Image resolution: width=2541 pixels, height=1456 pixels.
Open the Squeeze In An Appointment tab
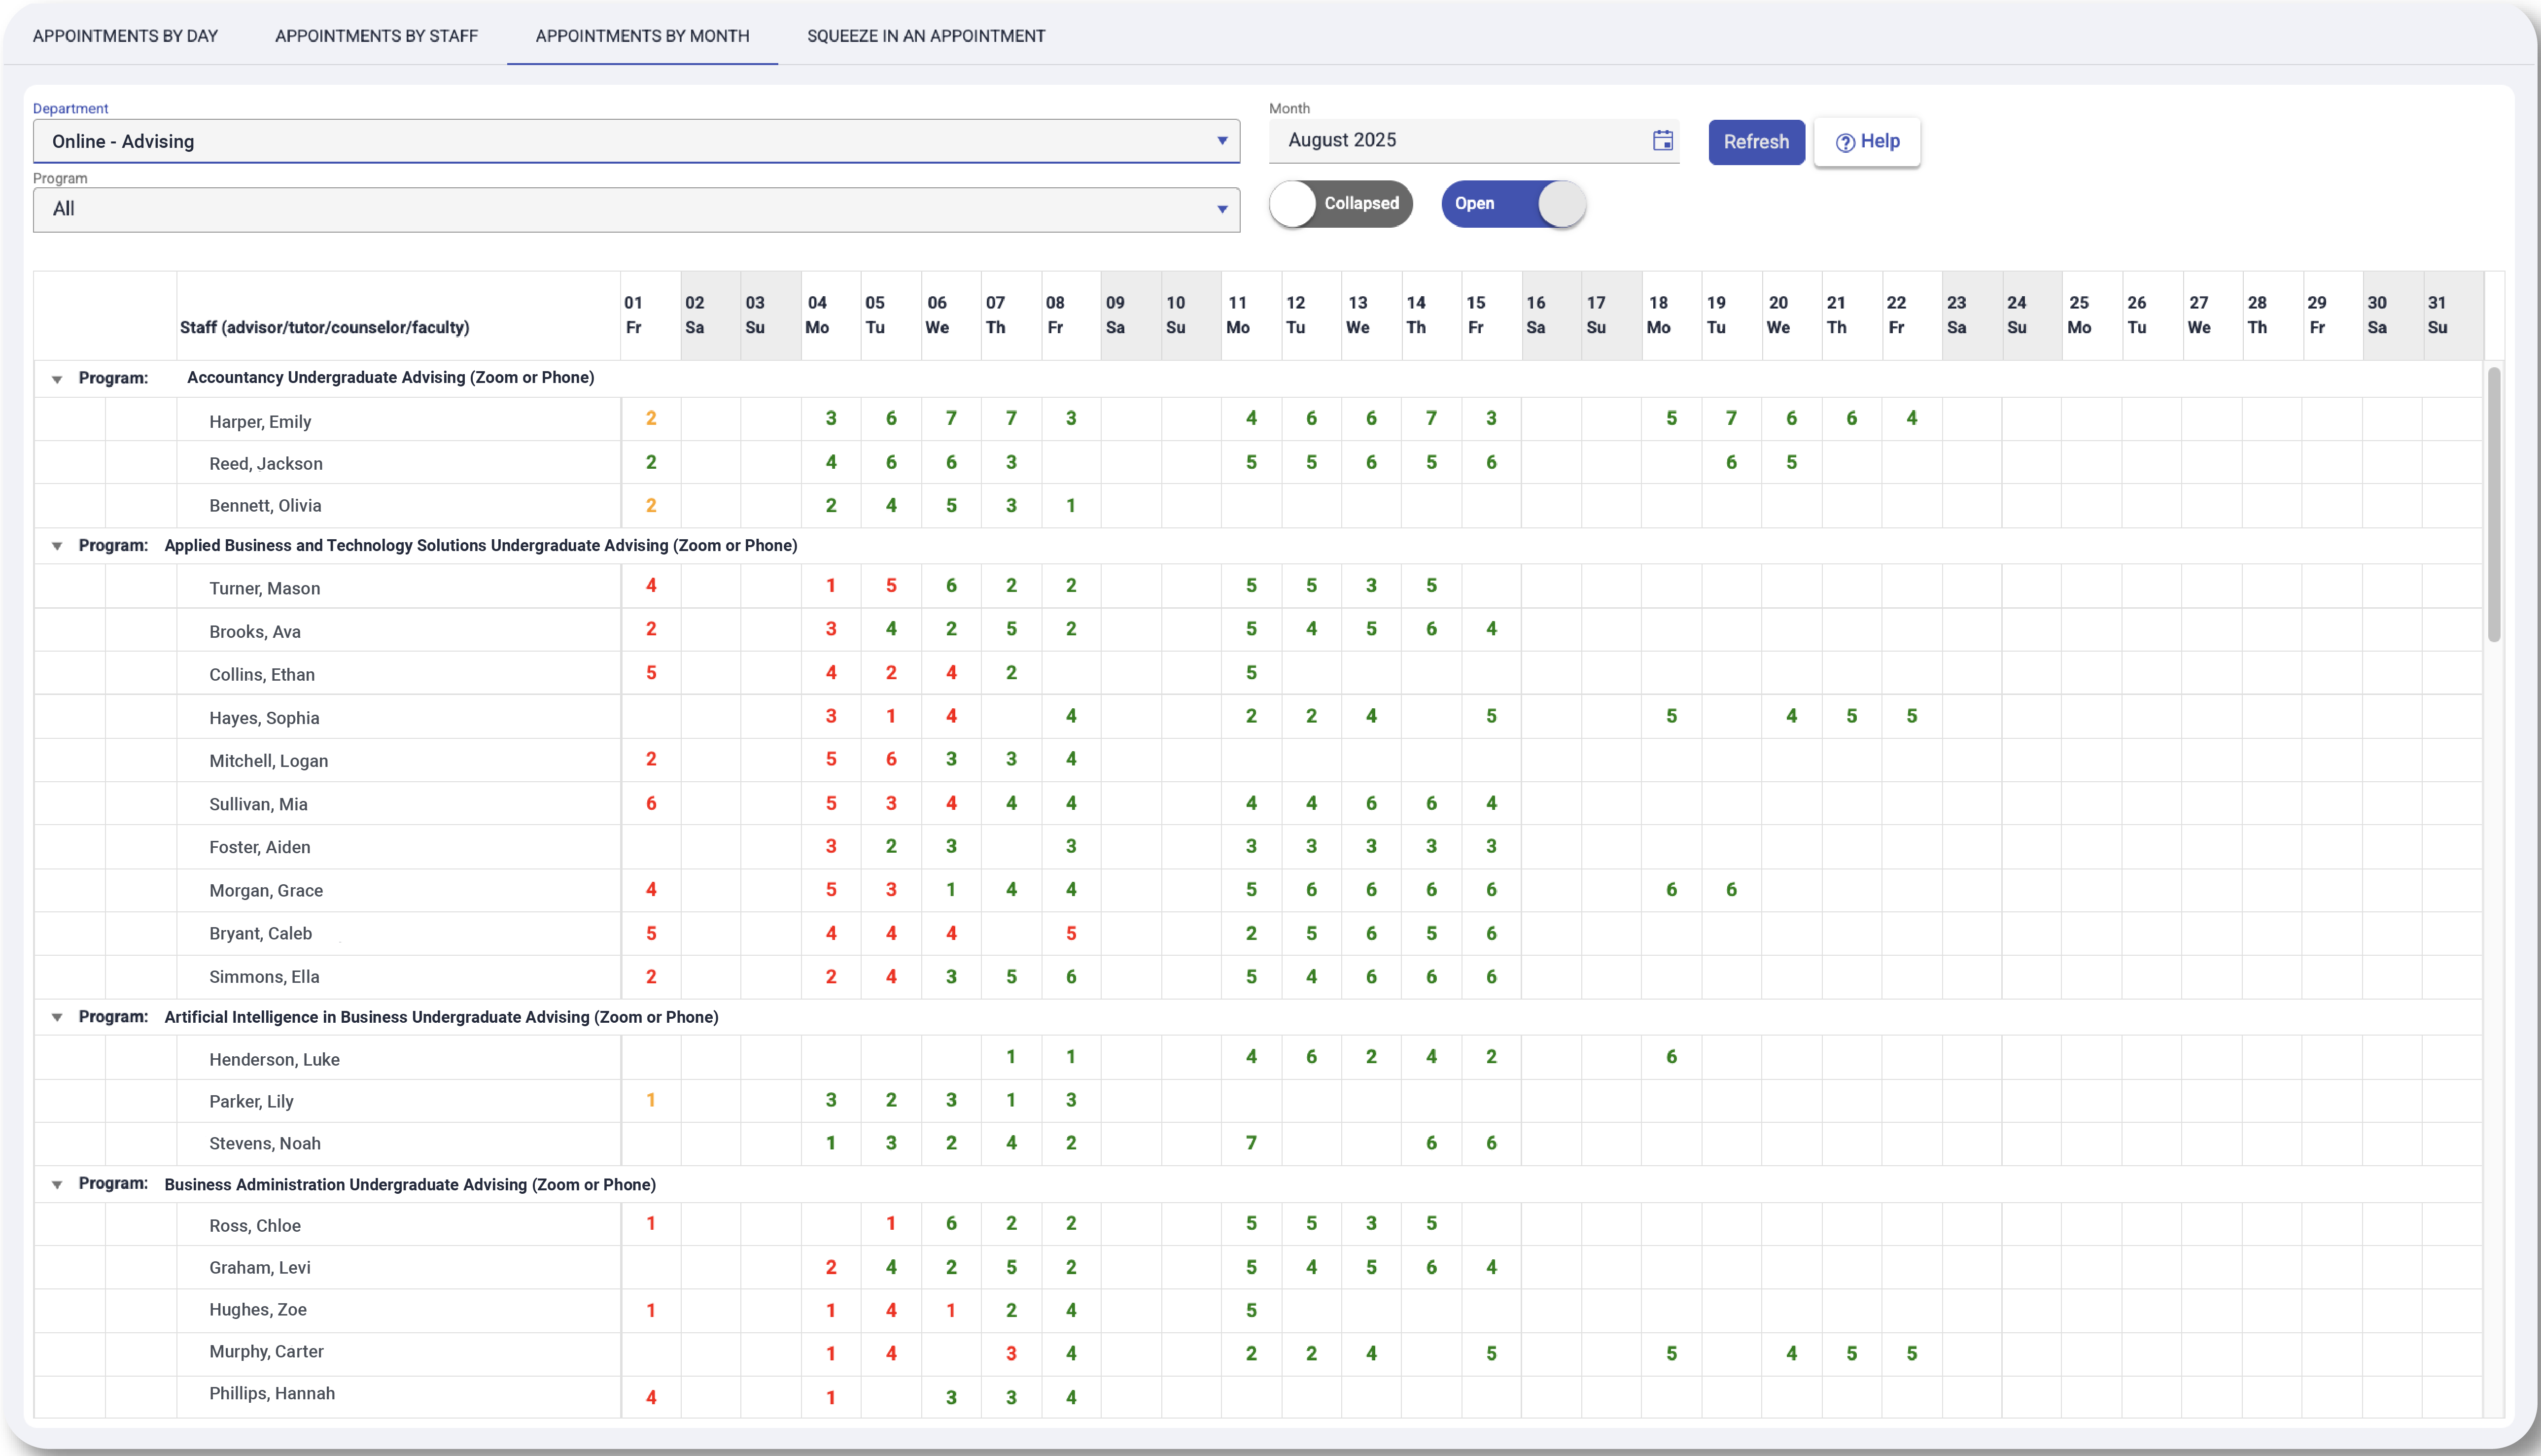[926, 36]
